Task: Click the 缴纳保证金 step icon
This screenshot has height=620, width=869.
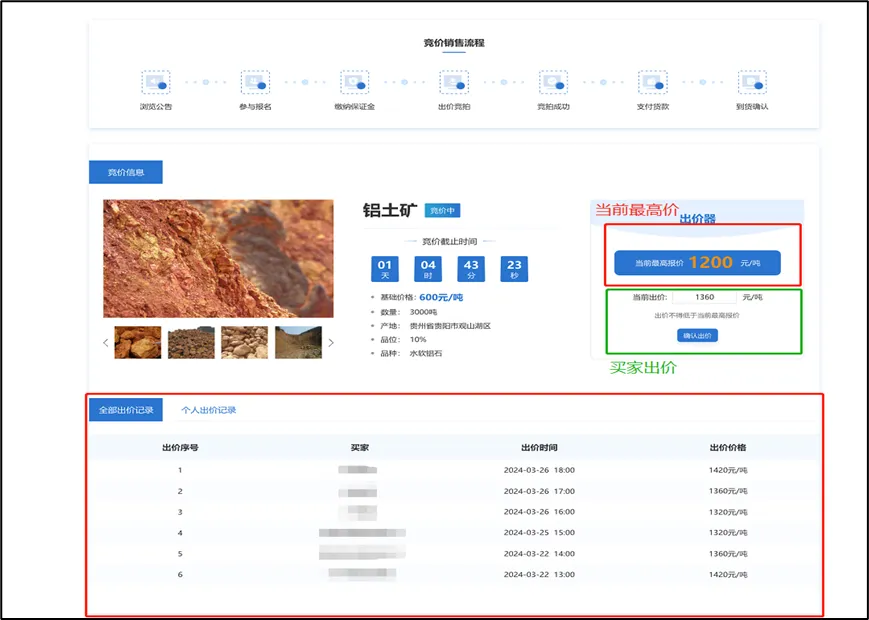Action: [355, 83]
